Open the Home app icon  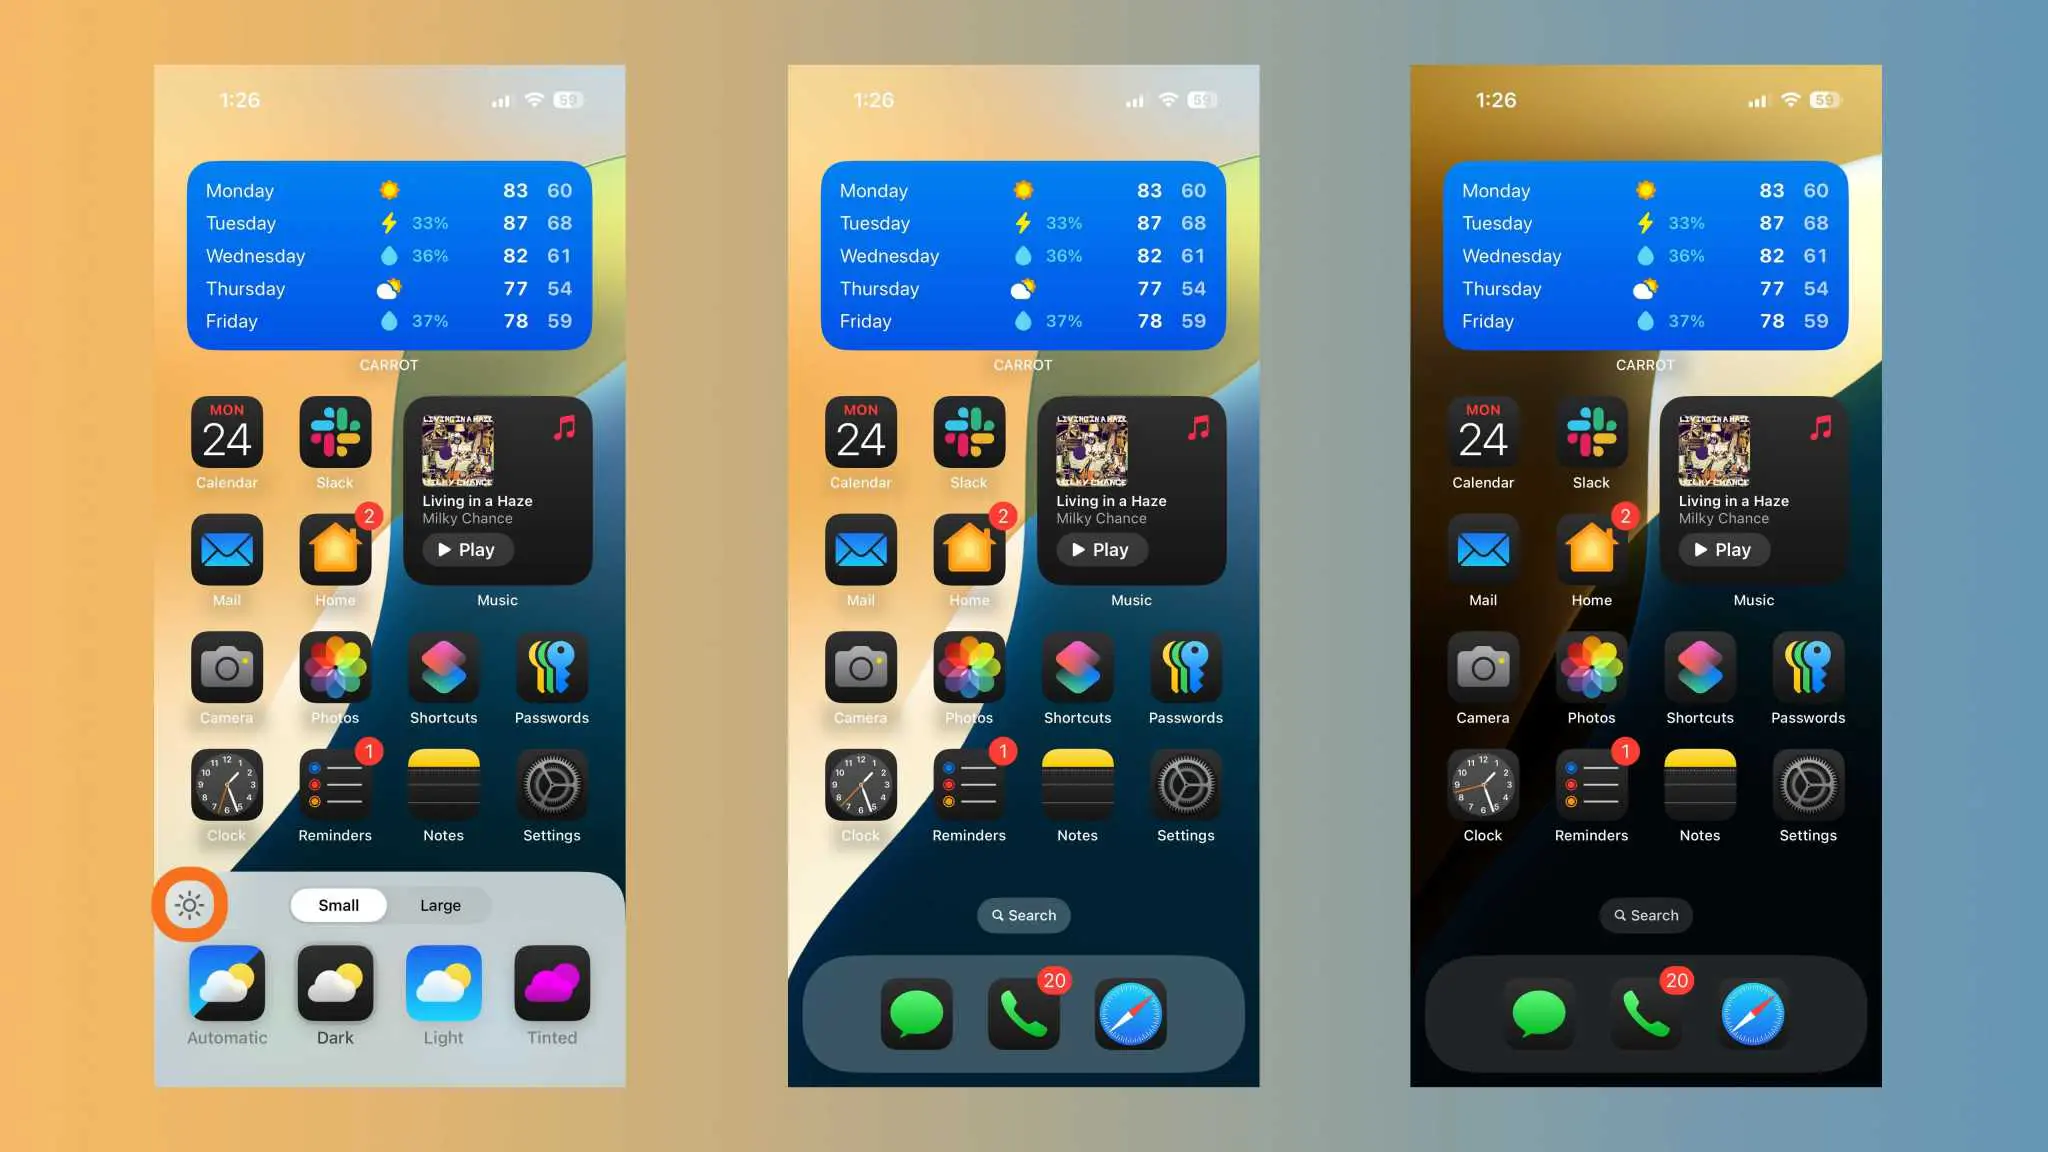(333, 551)
